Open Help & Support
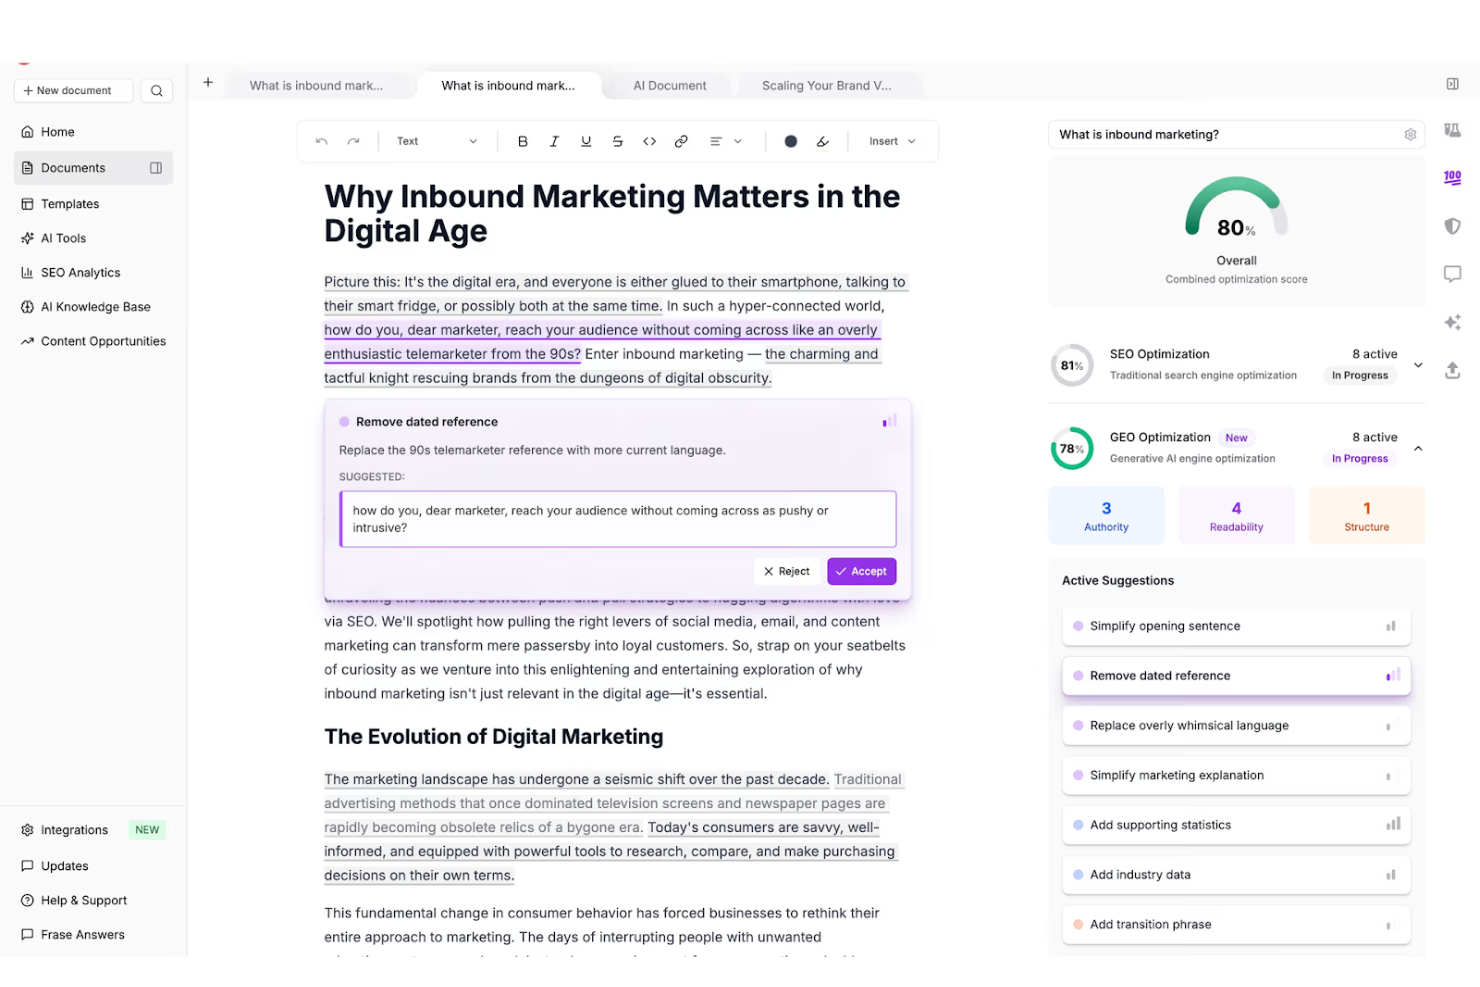This screenshot has height=987, width=1480. (x=93, y=900)
